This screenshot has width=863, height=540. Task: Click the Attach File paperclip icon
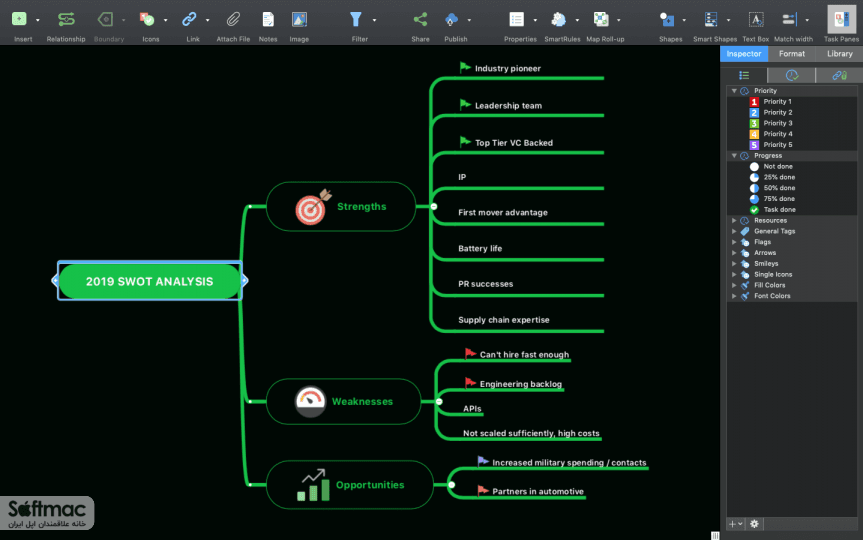[233, 19]
